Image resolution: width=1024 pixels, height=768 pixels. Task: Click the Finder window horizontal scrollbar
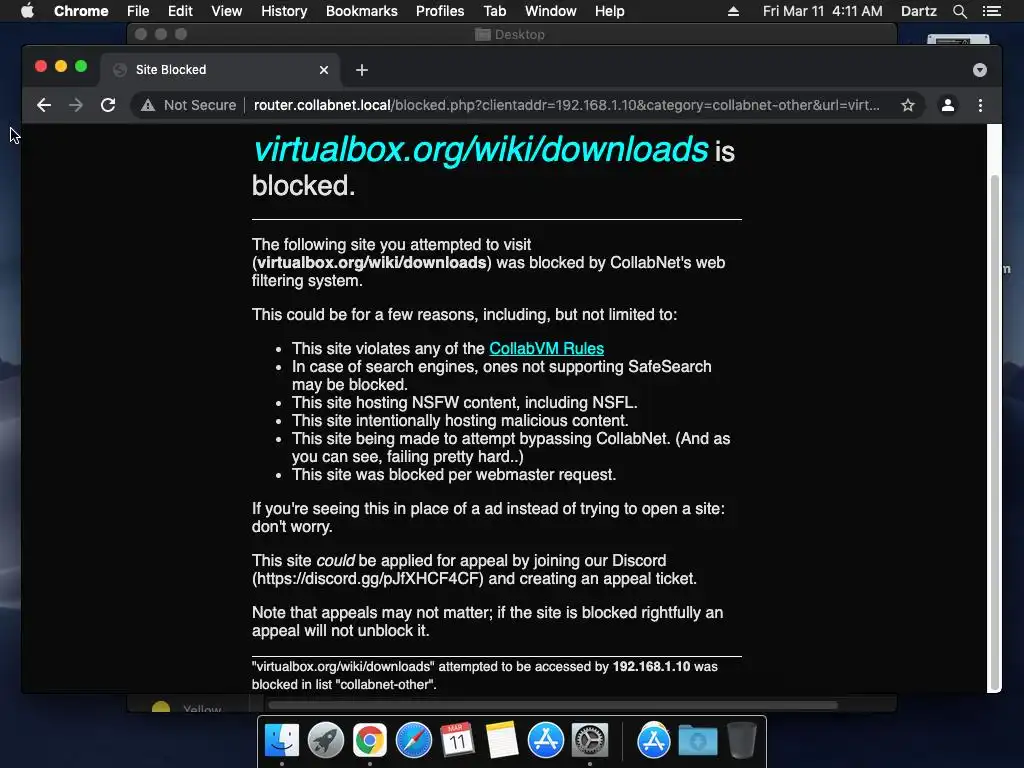[552, 705]
